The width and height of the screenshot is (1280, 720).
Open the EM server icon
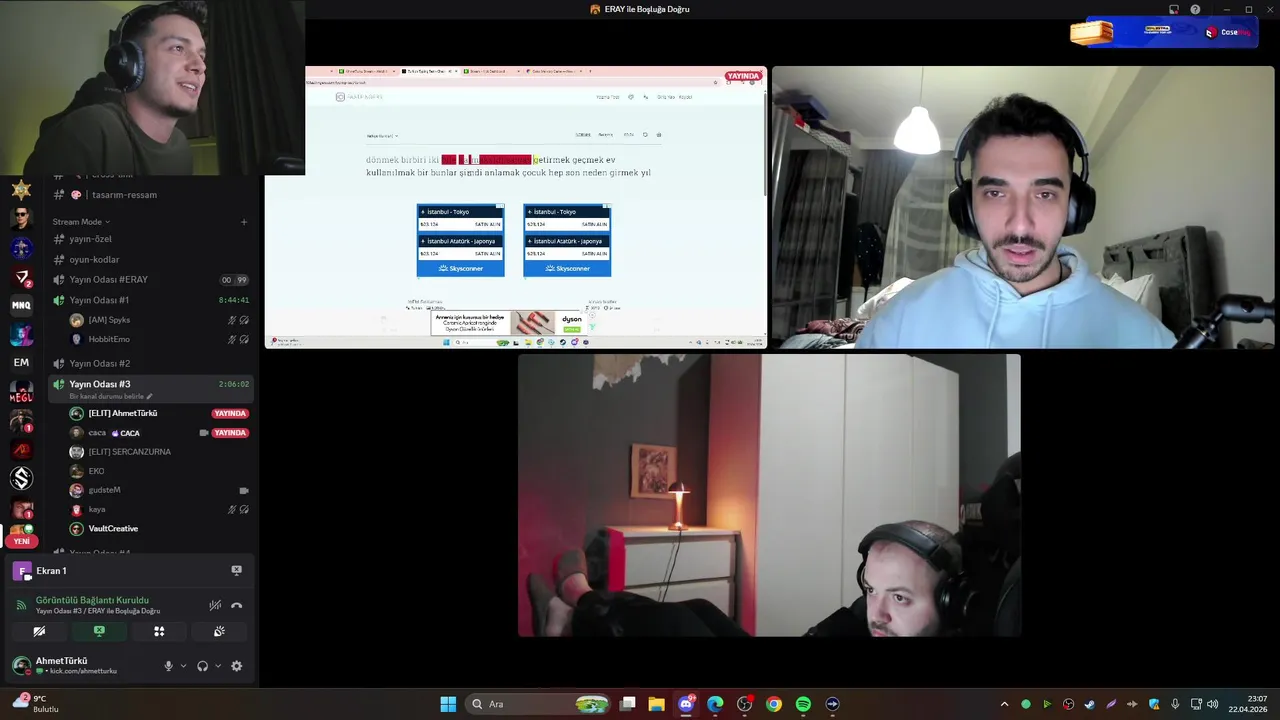tap(21, 362)
